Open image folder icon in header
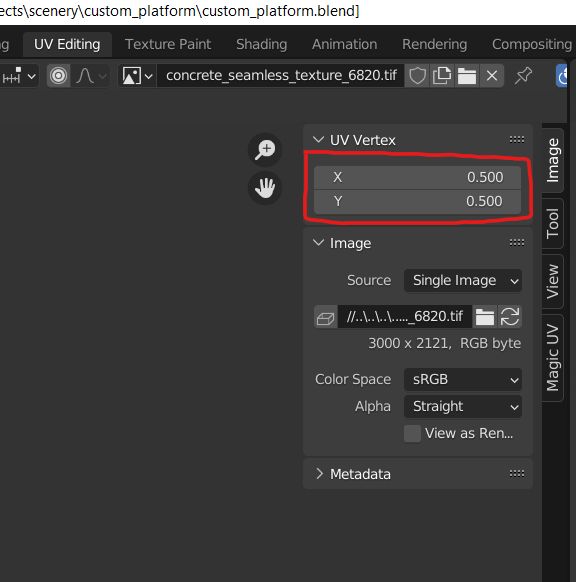The width and height of the screenshot is (576, 582). pos(467,76)
